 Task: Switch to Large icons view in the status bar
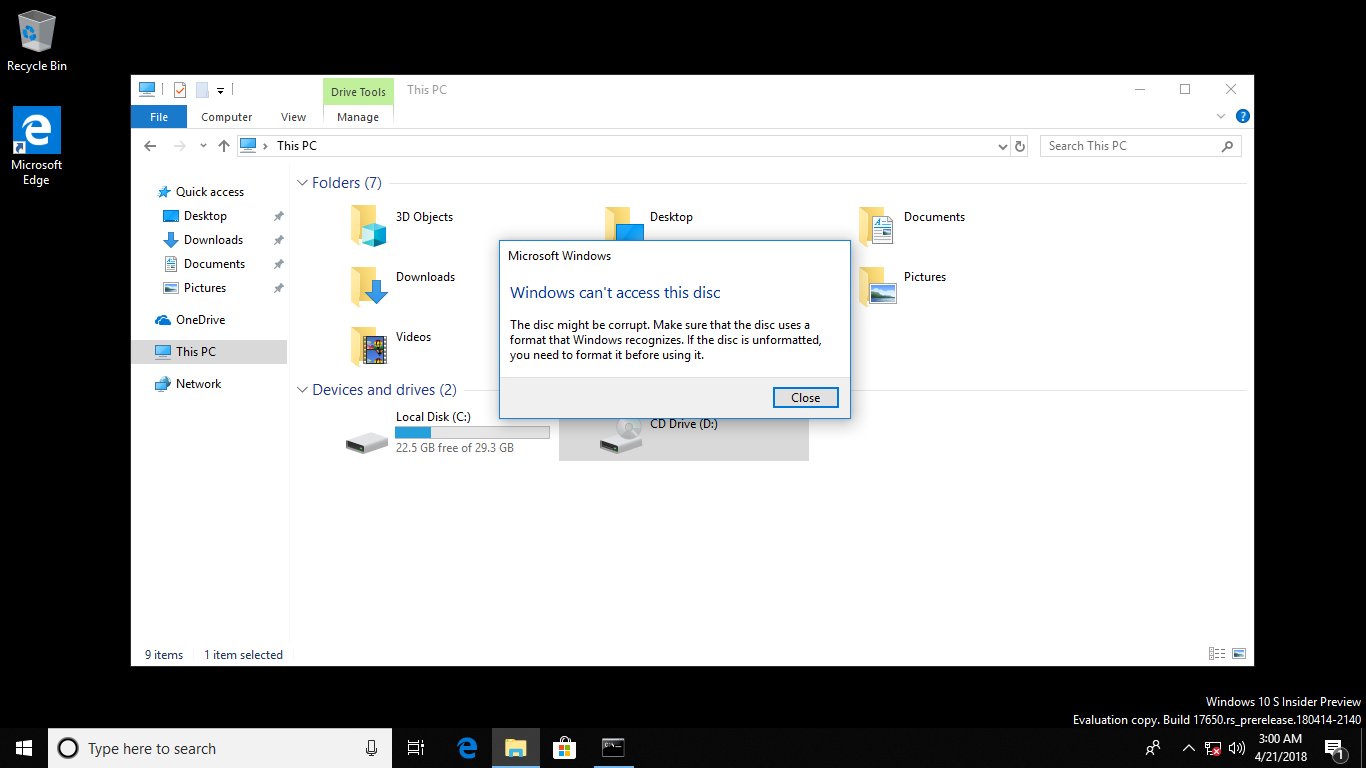click(x=1239, y=654)
